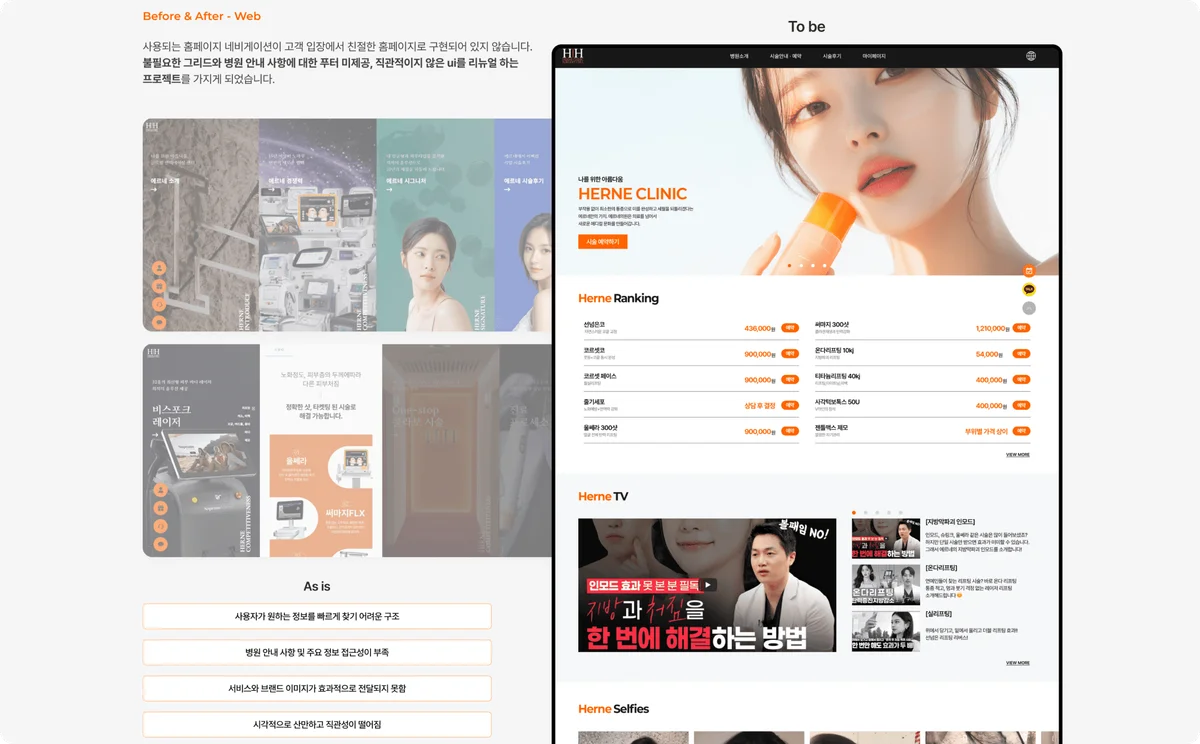Open the orange calendar reservation floating icon
This screenshot has height=744, width=1200.
click(x=1029, y=271)
